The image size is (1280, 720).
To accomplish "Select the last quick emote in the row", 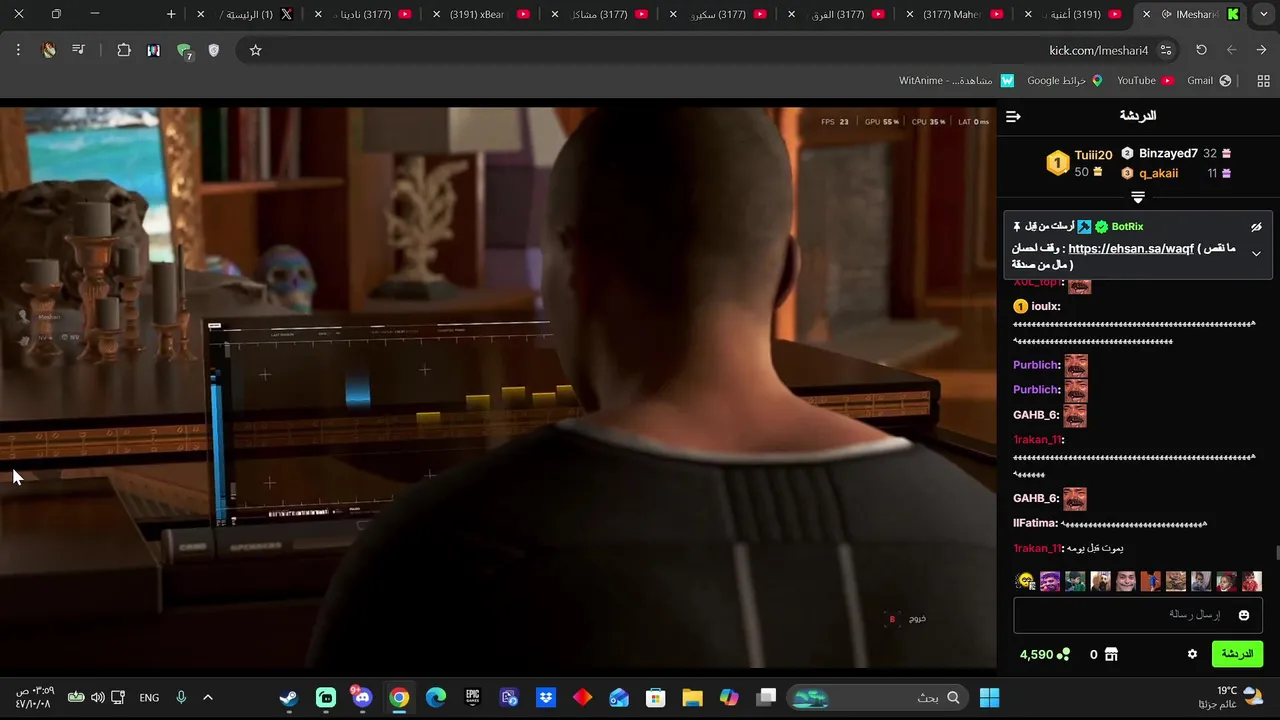I will [x=1252, y=581].
